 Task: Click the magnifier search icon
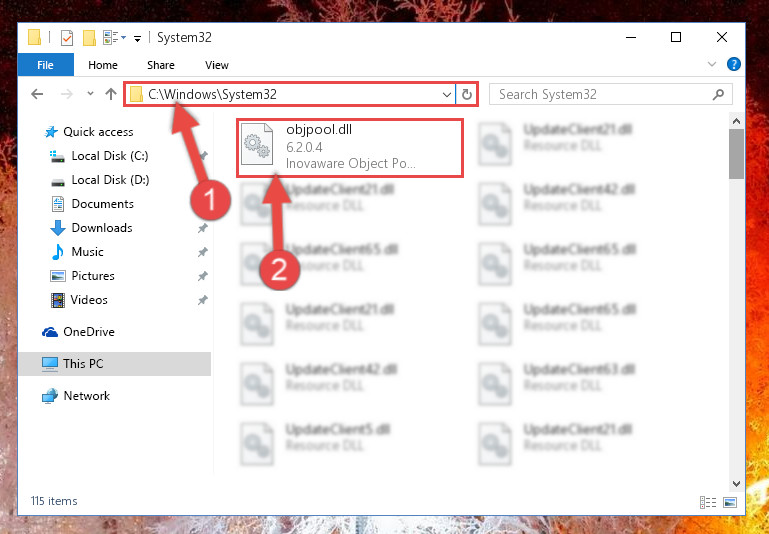pyautogui.click(x=718, y=95)
